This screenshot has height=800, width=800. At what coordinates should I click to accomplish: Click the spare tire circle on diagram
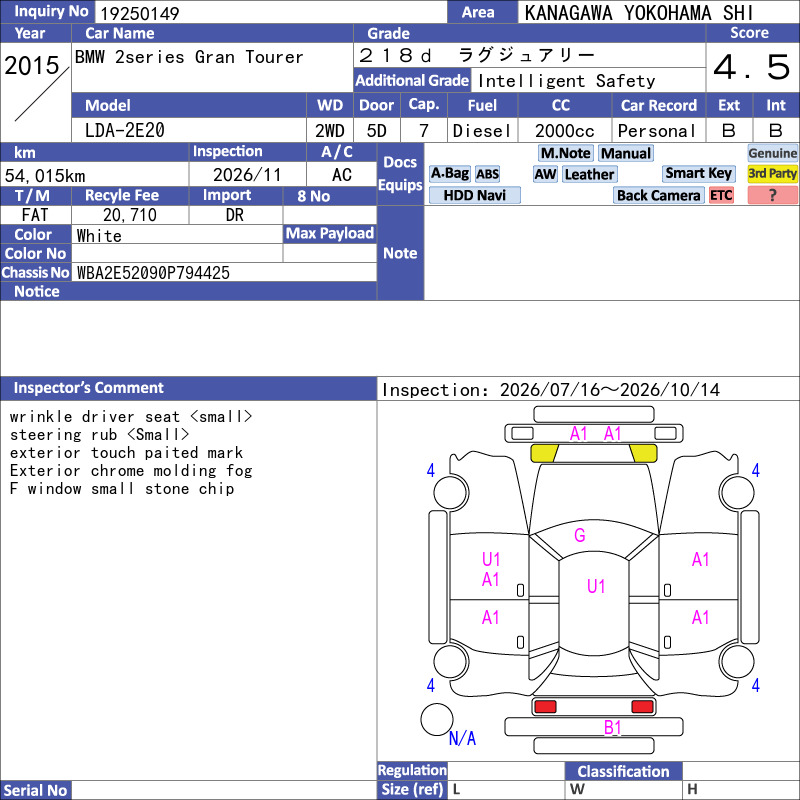tap(437, 719)
